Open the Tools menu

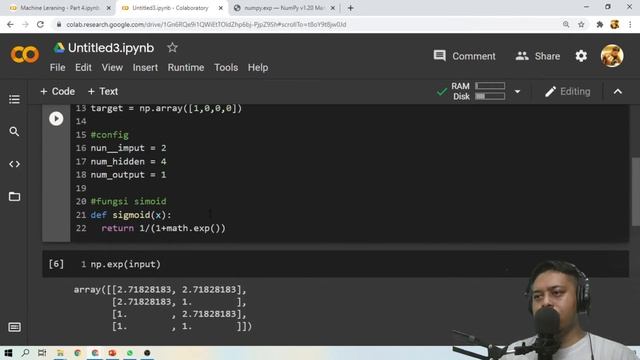226,67
